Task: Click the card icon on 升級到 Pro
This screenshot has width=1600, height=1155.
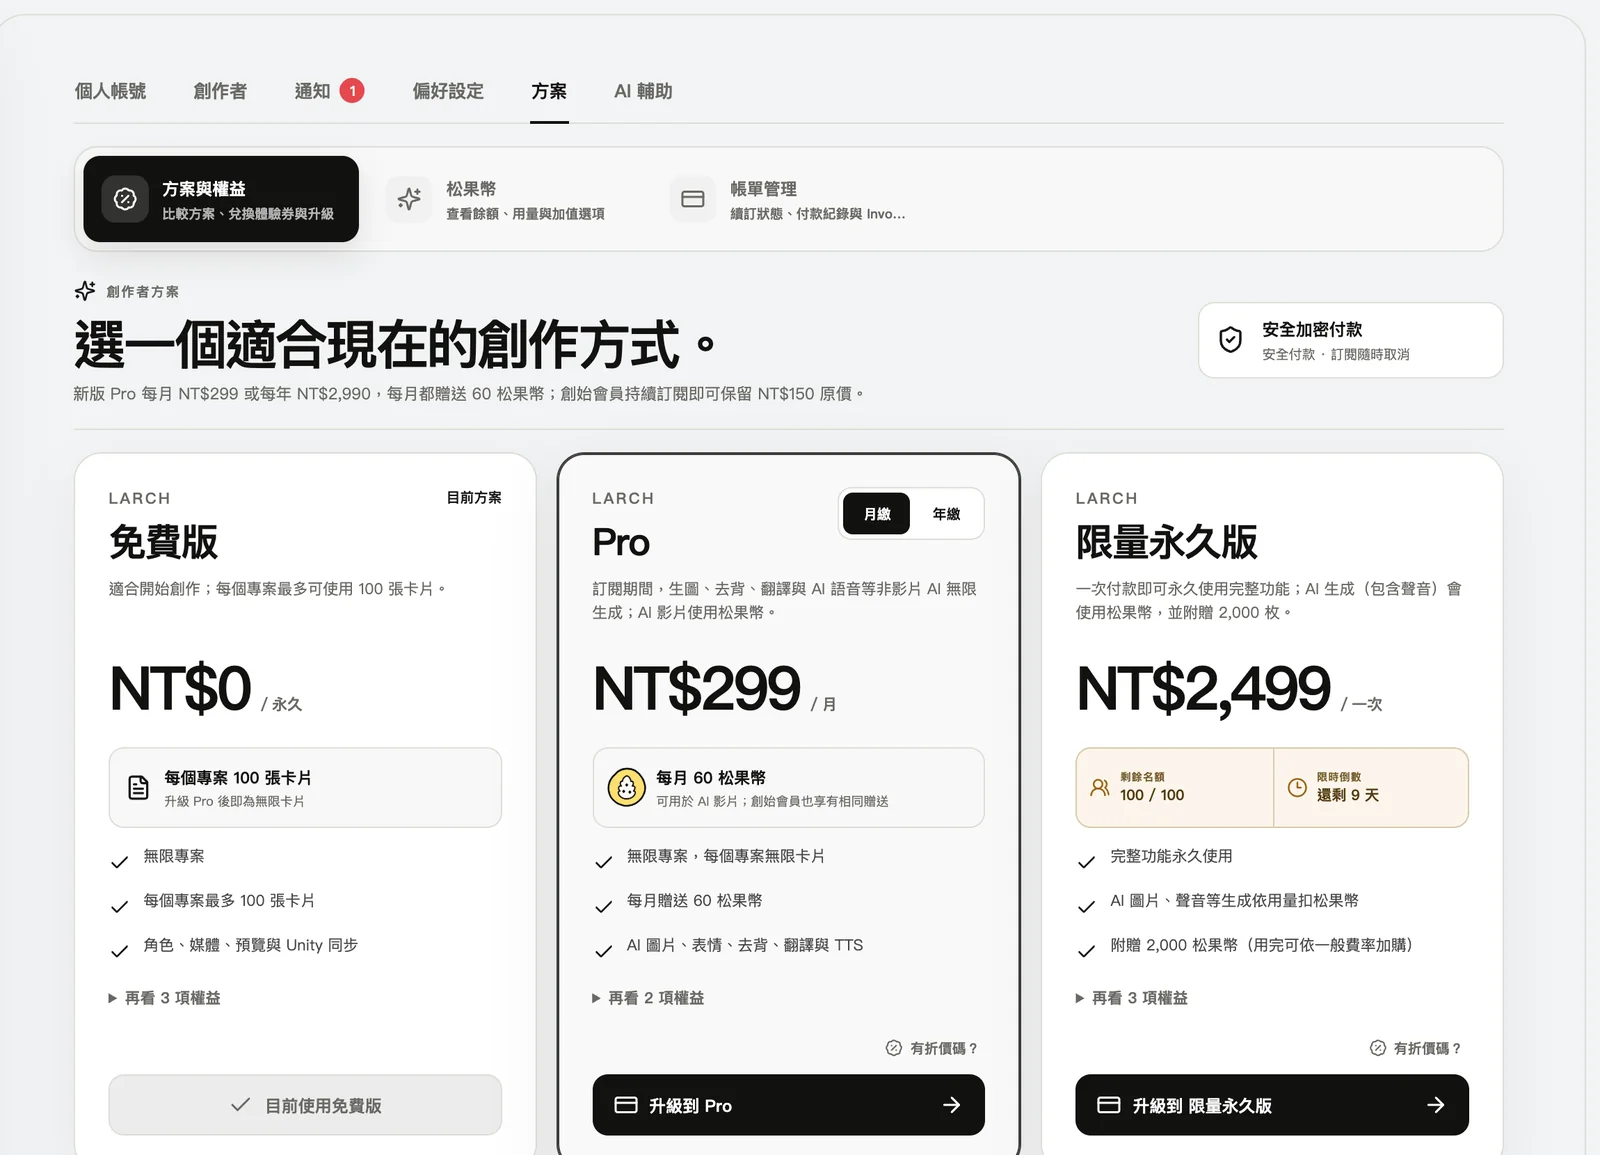Action: 626,1105
